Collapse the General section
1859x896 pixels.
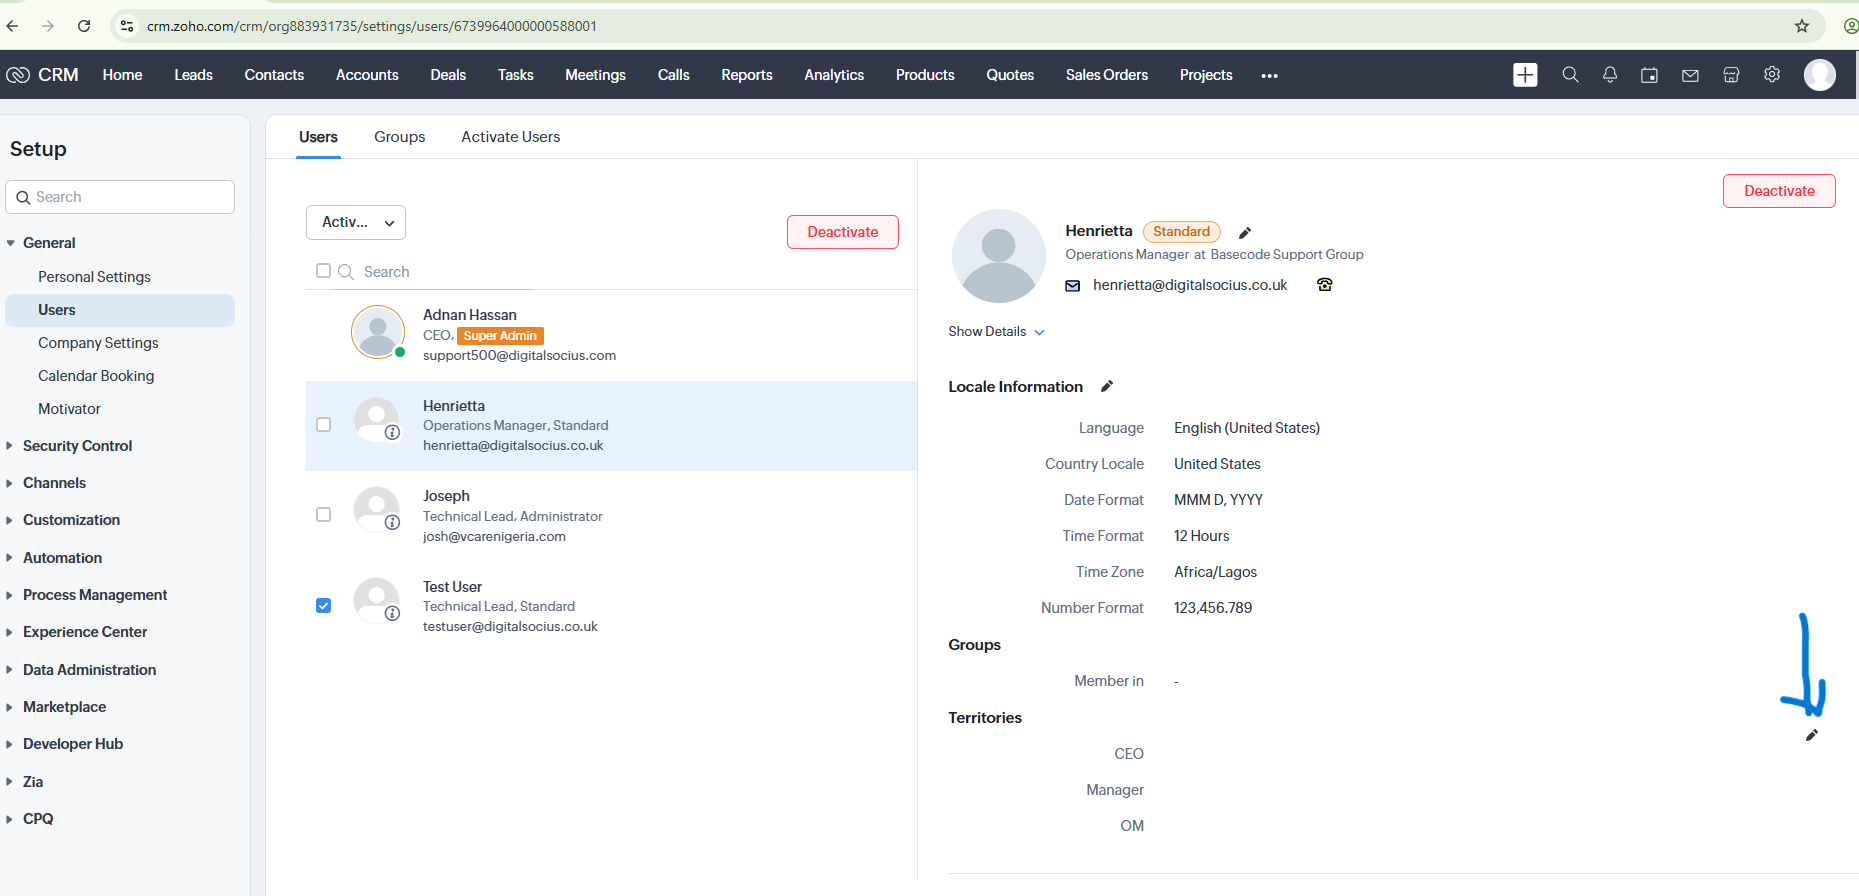point(49,243)
